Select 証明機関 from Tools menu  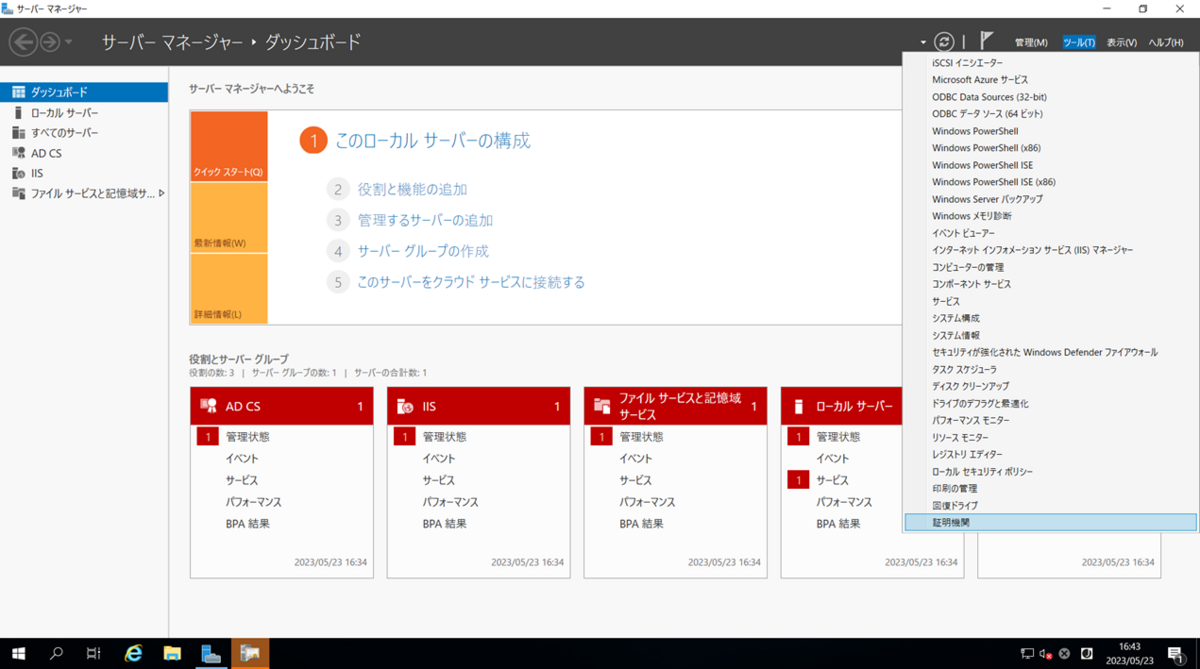(1050, 522)
